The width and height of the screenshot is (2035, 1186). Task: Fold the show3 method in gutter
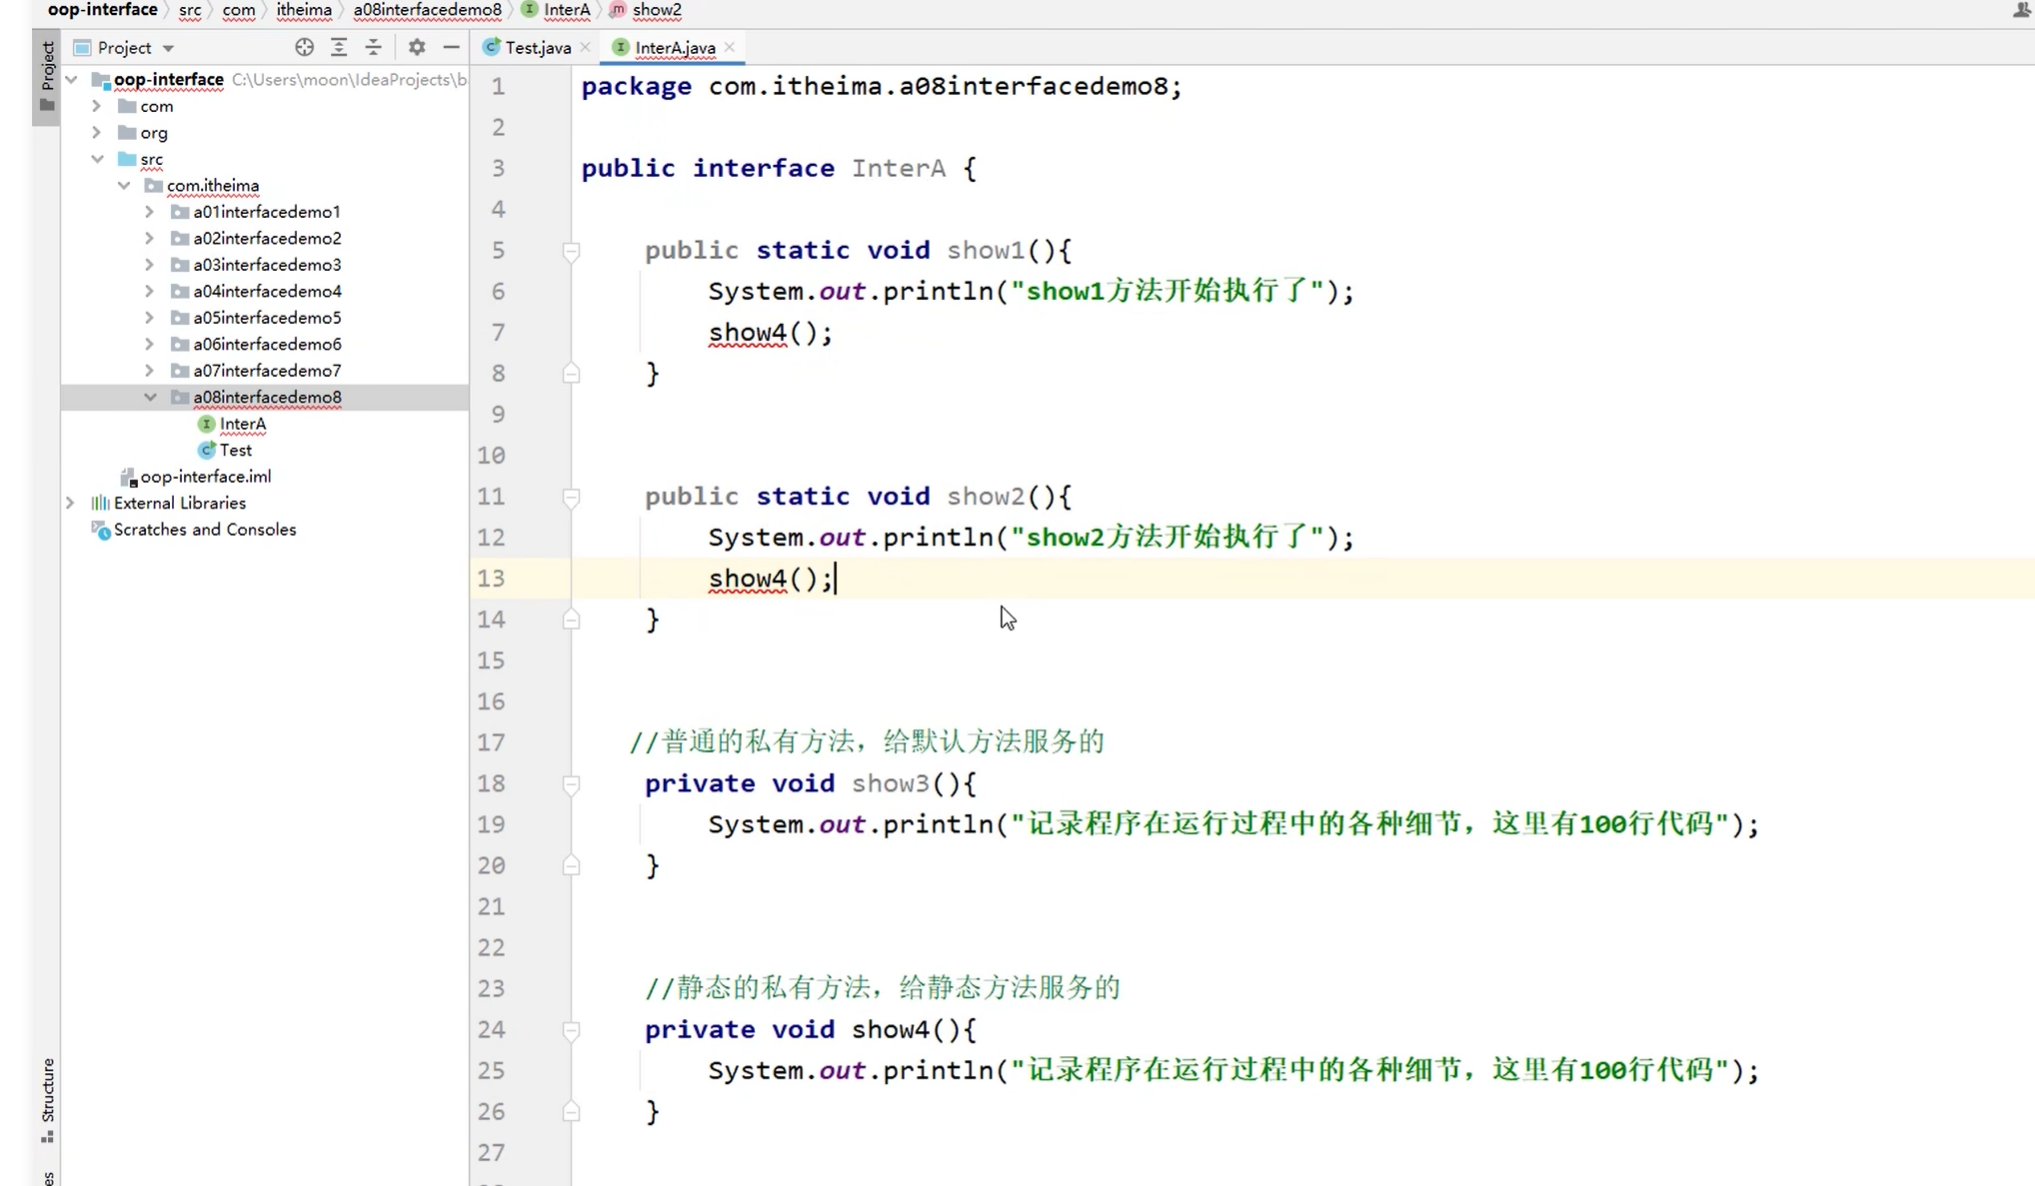pyautogui.click(x=571, y=784)
